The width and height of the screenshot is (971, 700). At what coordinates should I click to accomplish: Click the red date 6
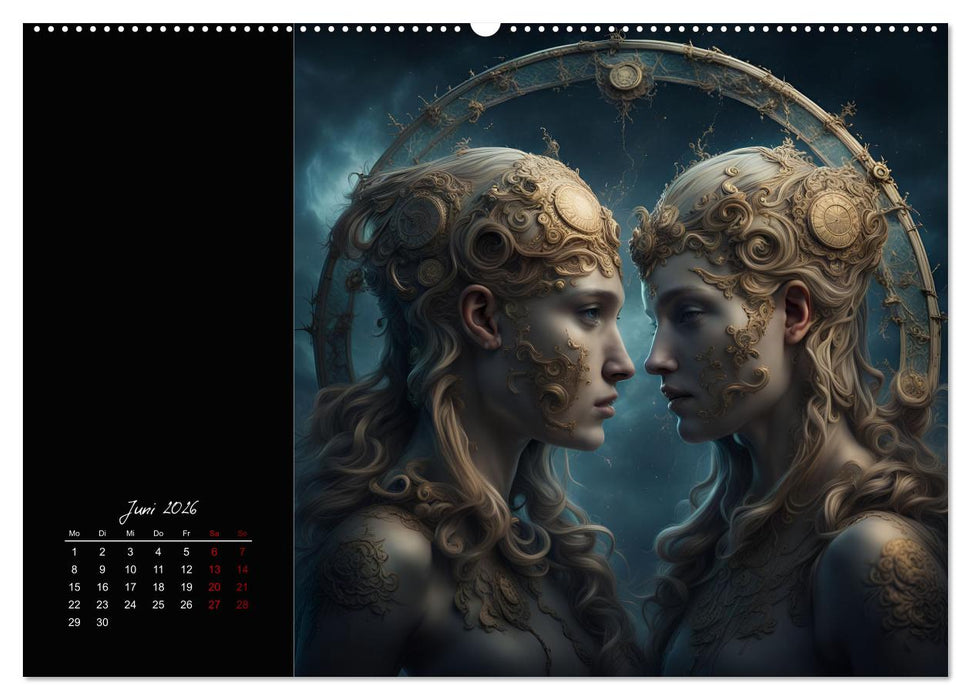tap(214, 551)
